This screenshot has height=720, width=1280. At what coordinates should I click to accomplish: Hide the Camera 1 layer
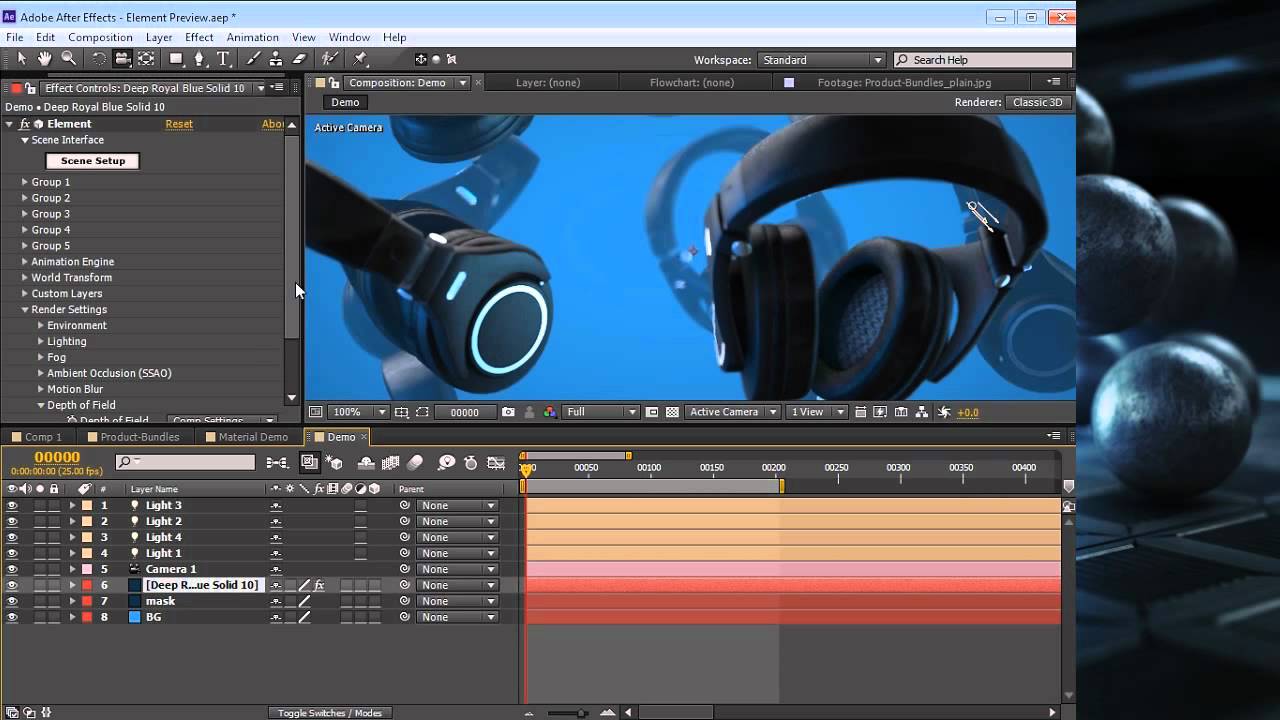tap(12, 569)
